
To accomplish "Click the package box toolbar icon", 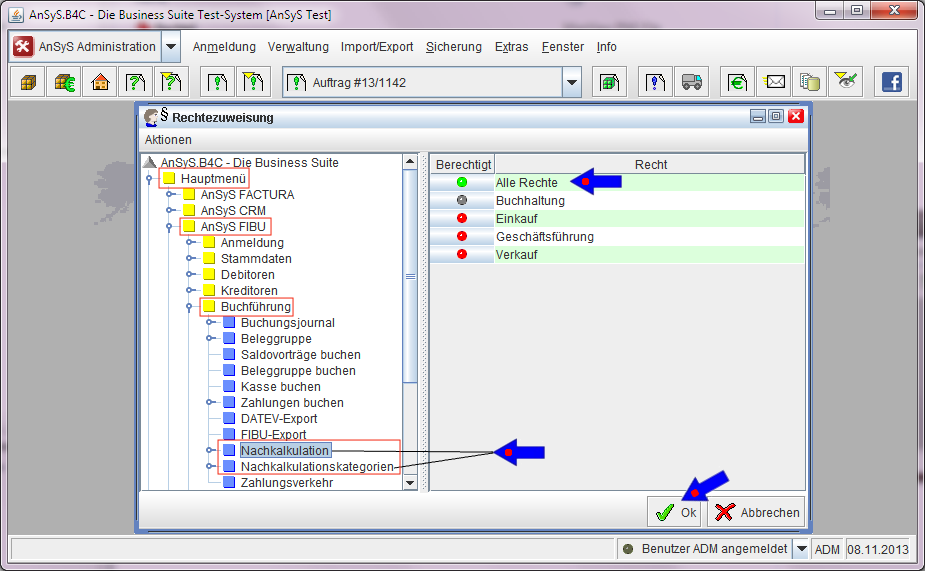I will click(x=28, y=83).
